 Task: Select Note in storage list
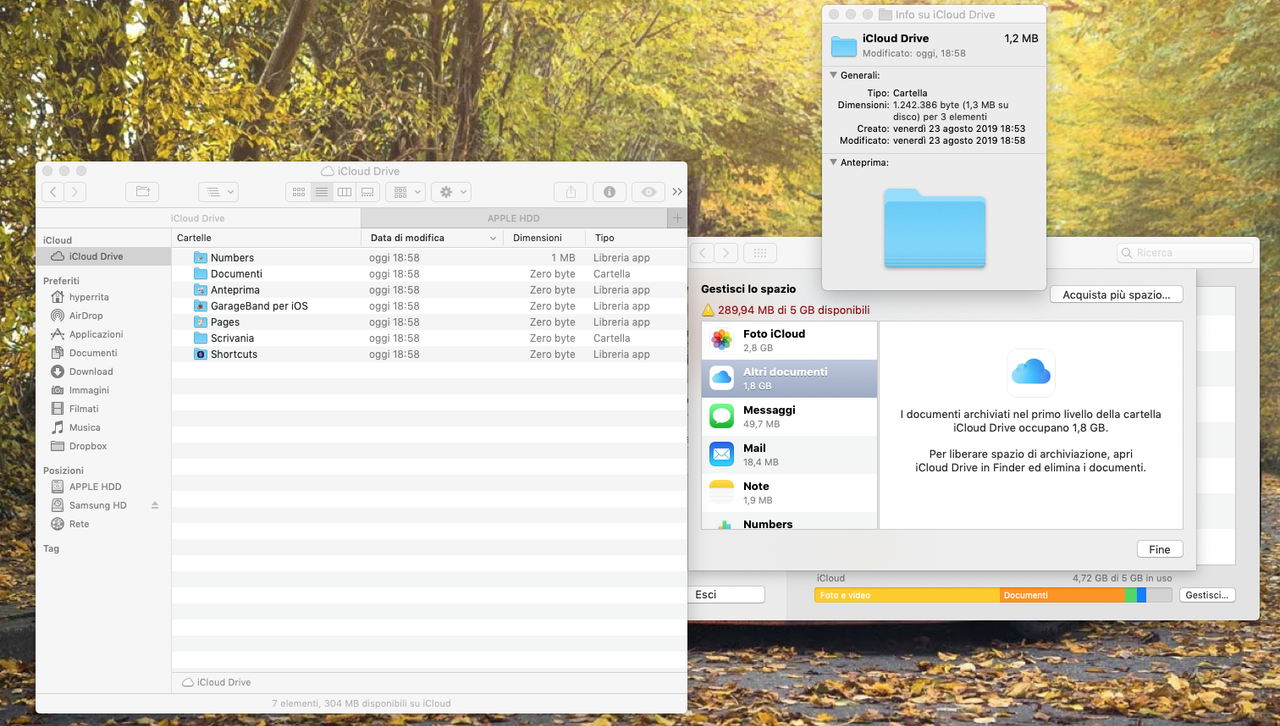[x=789, y=492]
